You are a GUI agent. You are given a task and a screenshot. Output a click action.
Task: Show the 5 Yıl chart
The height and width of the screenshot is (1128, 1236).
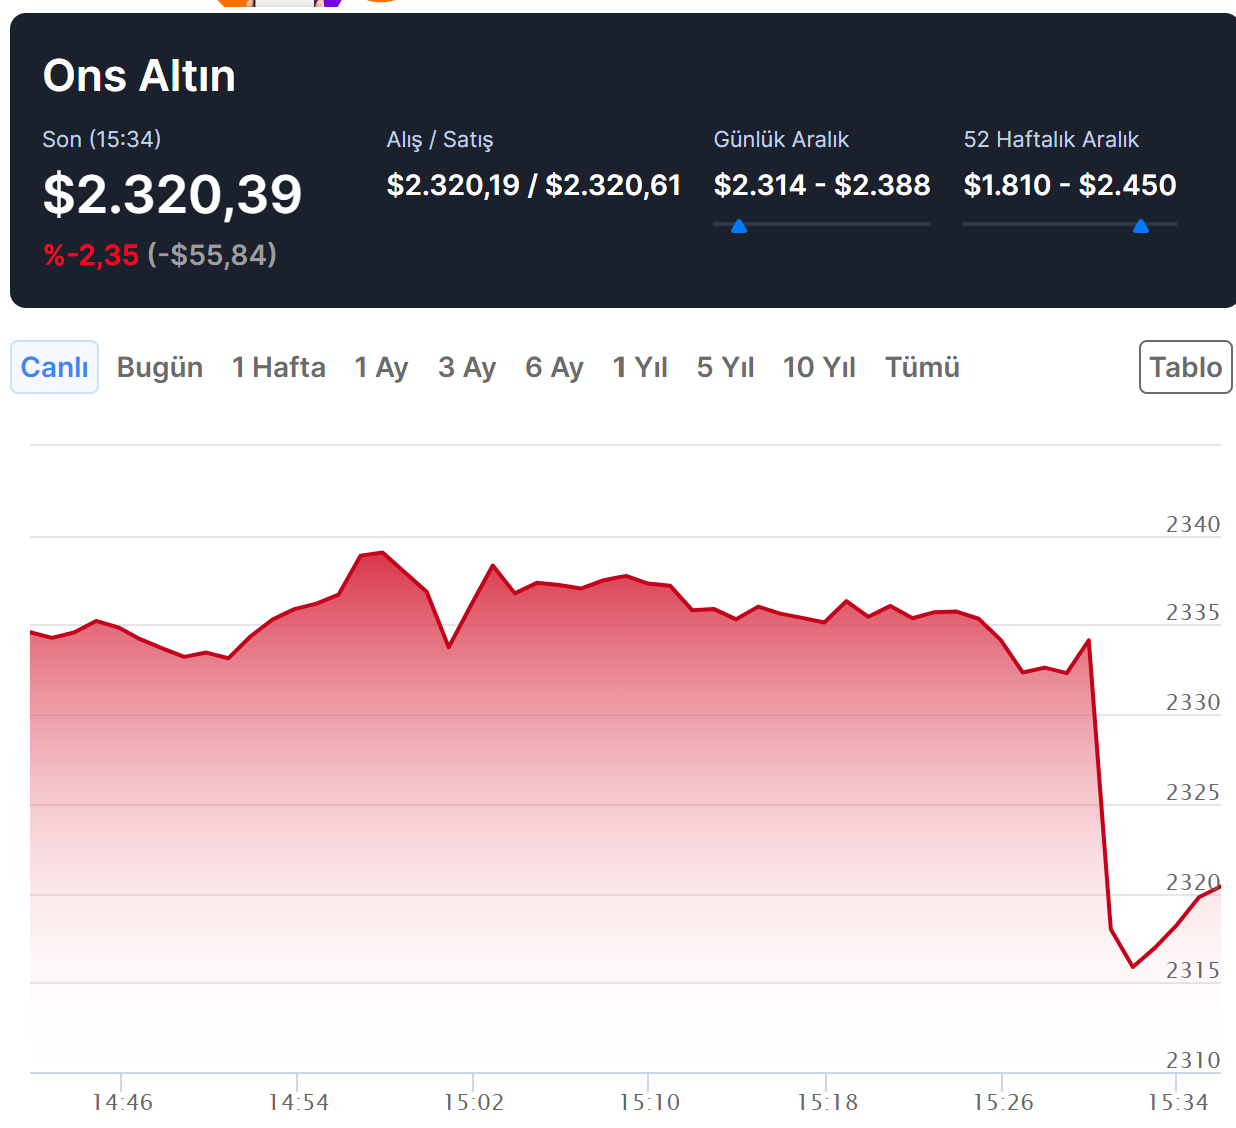(725, 367)
